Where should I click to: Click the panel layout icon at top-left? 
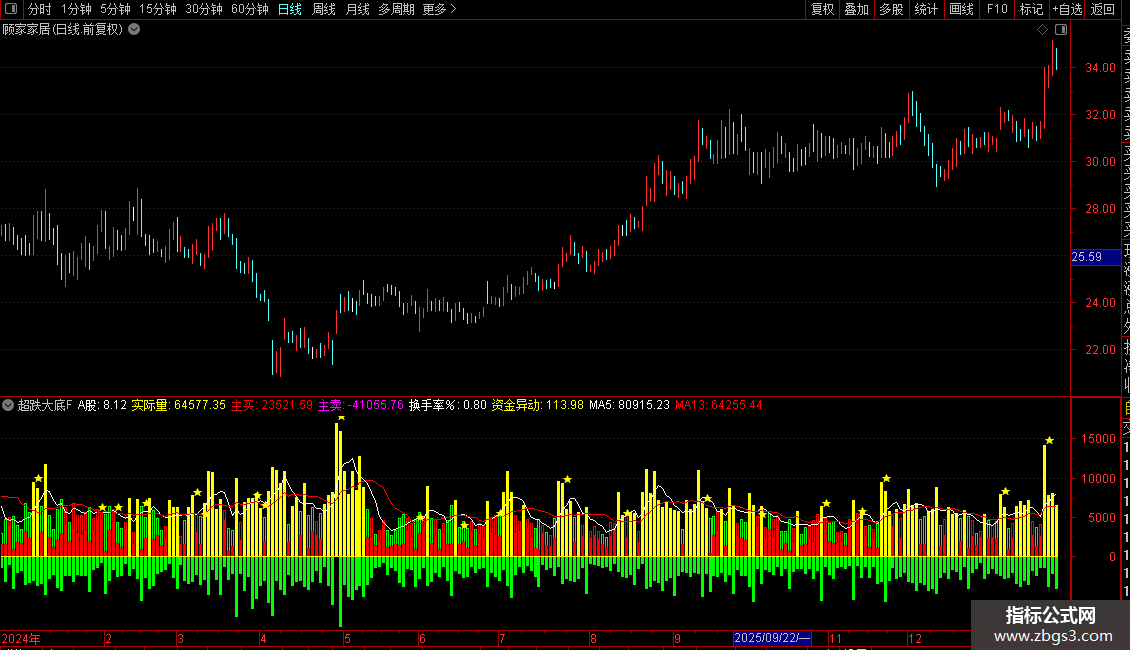click(x=11, y=9)
